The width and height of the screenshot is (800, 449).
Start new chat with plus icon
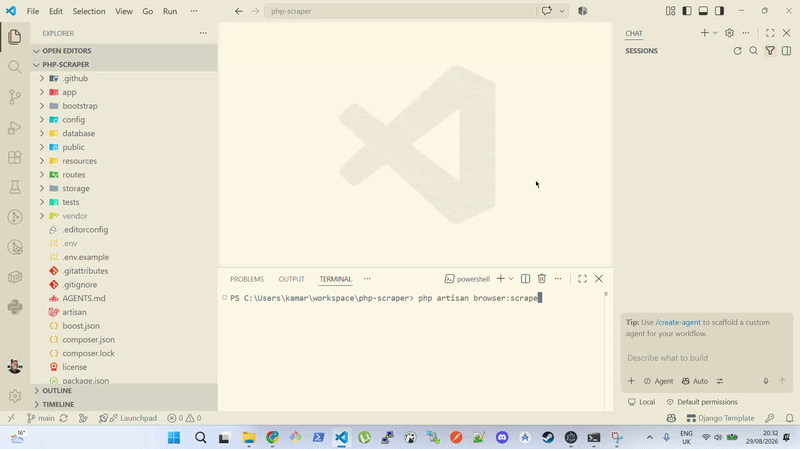[x=704, y=33]
